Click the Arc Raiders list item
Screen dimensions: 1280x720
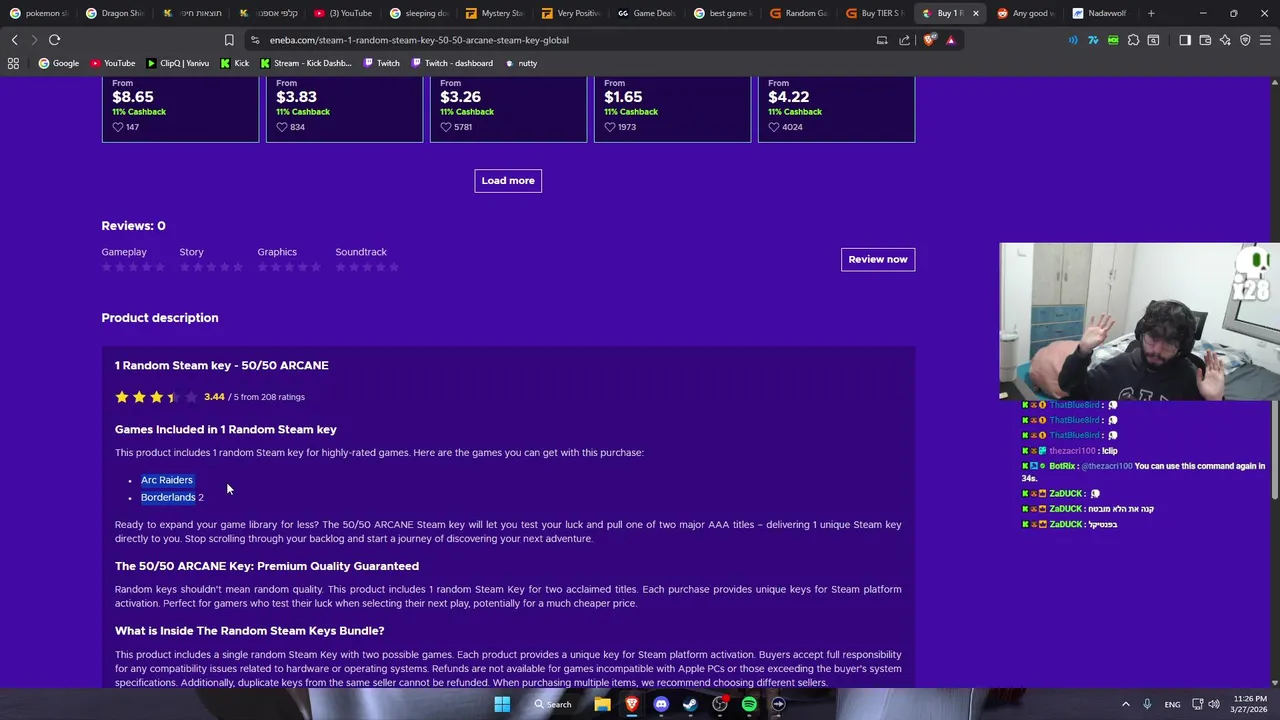[x=167, y=480]
